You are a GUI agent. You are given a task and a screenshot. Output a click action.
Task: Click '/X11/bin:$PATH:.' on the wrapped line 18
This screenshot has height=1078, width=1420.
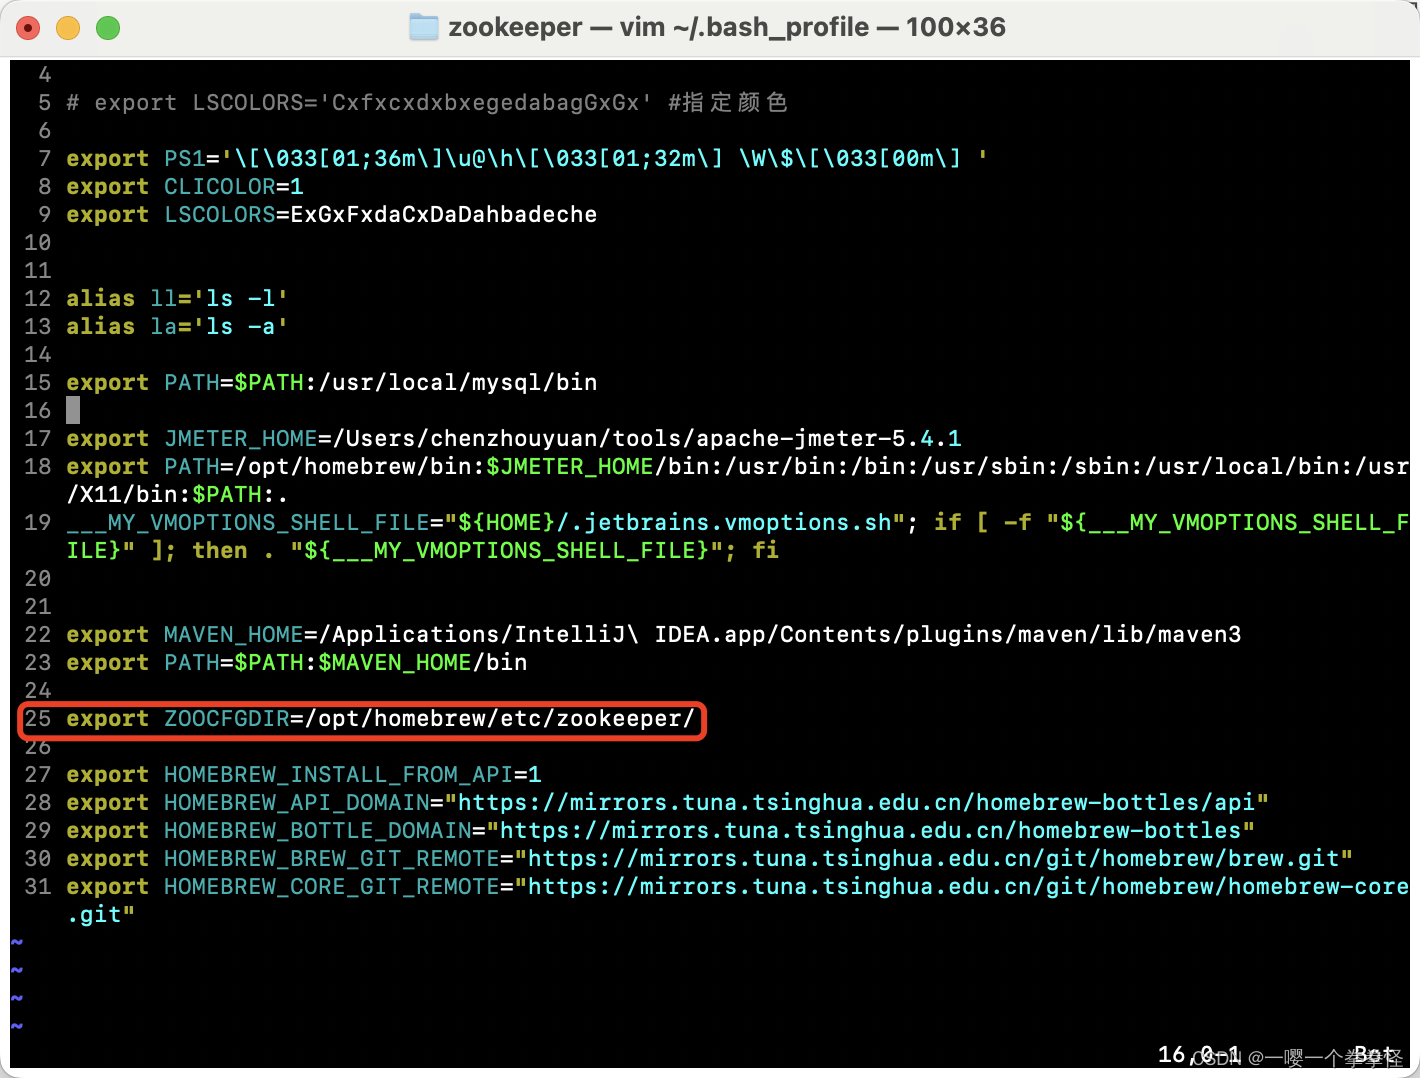(178, 495)
